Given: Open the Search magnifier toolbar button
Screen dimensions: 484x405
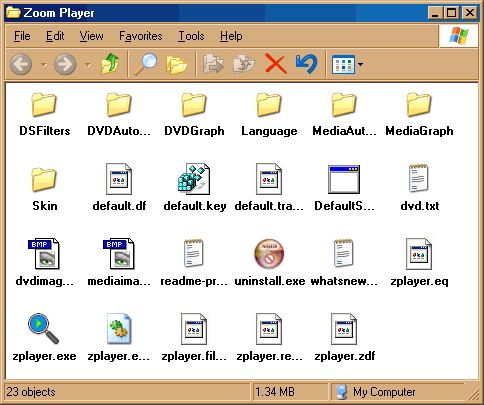Looking at the screenshot, I should coord(146,64).
